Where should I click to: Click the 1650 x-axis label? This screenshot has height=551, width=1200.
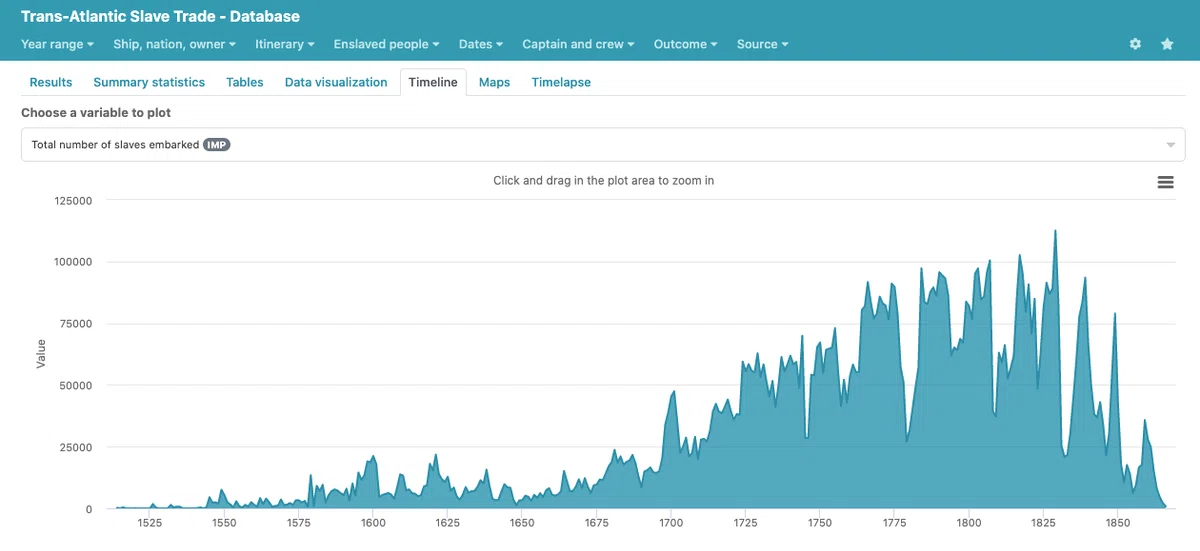(x=521, y=523)
